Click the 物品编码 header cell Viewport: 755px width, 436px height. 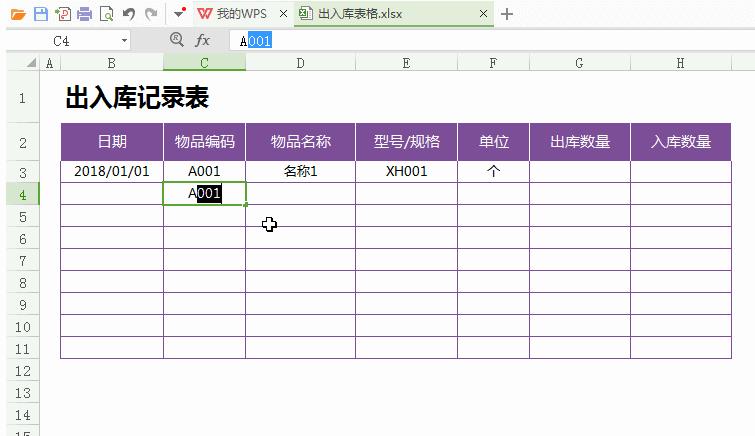pyautogui.click(x=204, y=142)
